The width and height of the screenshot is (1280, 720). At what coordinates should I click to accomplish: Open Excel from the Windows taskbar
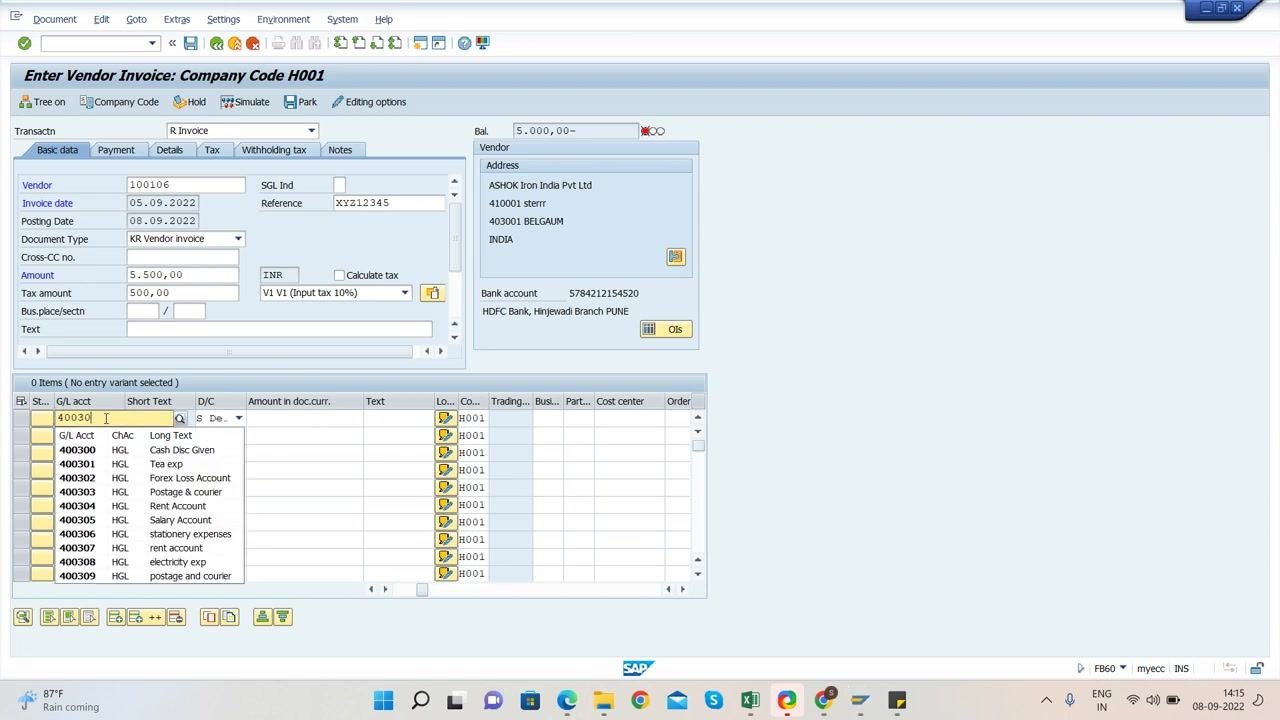tap(750, 700)
